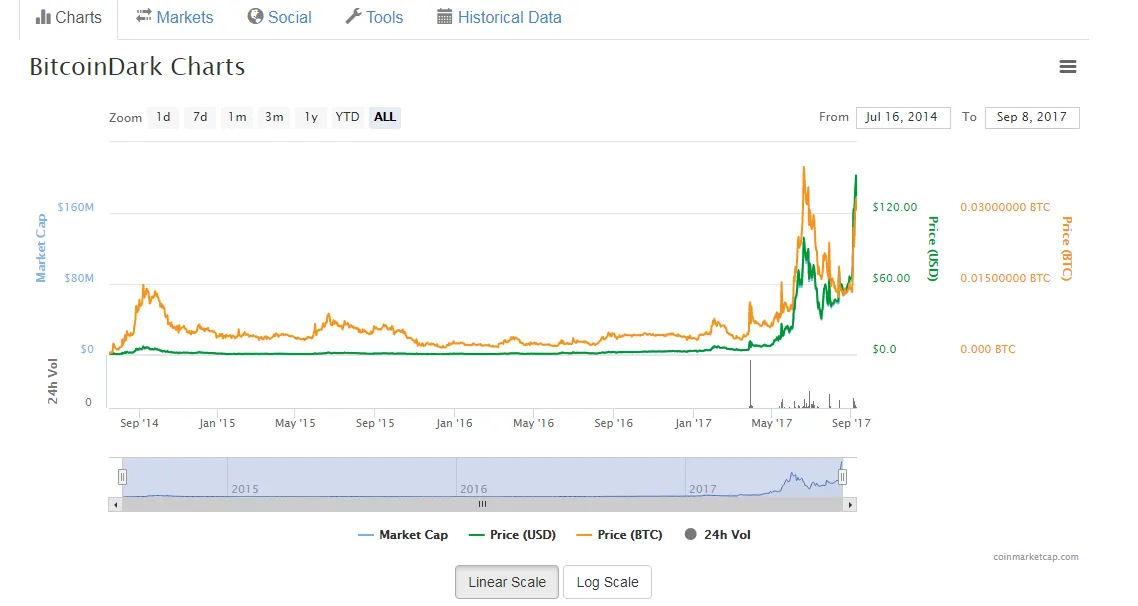Click the Sep '15 x-axis label
1138x606 pixels.
pos(375,423)
